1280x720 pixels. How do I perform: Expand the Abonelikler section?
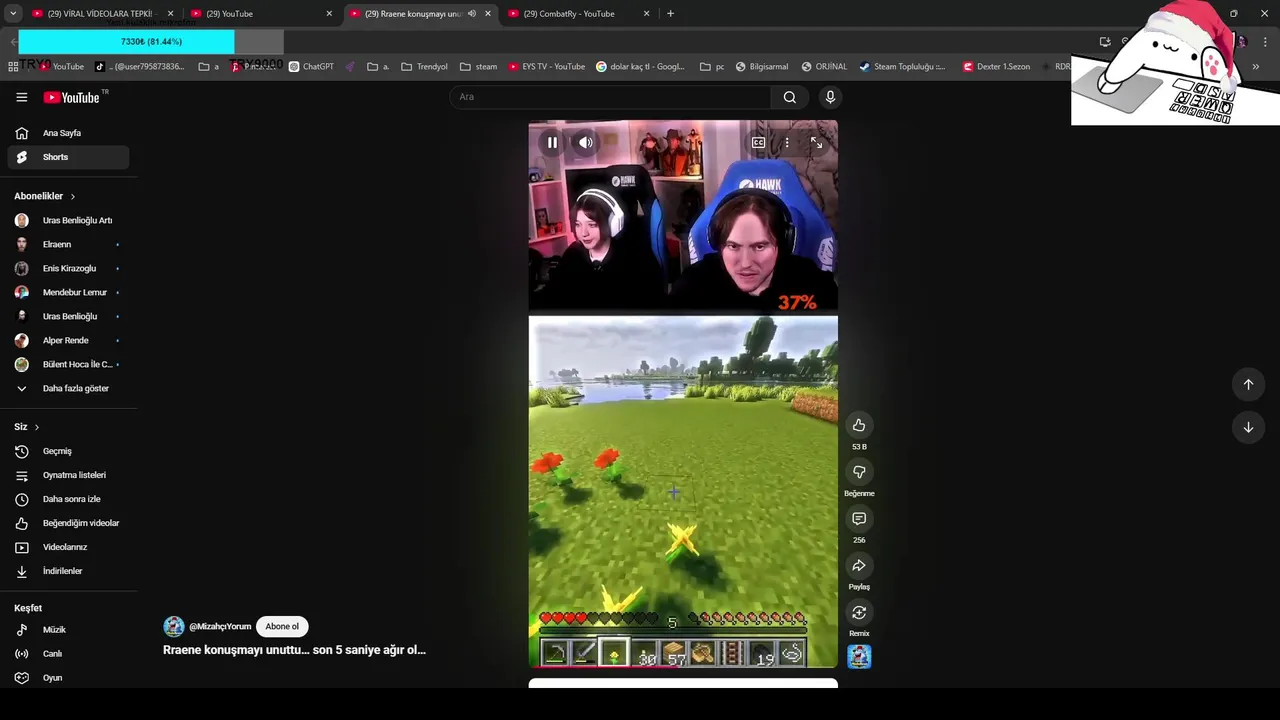pyautogui.click(x=45, y=196)
